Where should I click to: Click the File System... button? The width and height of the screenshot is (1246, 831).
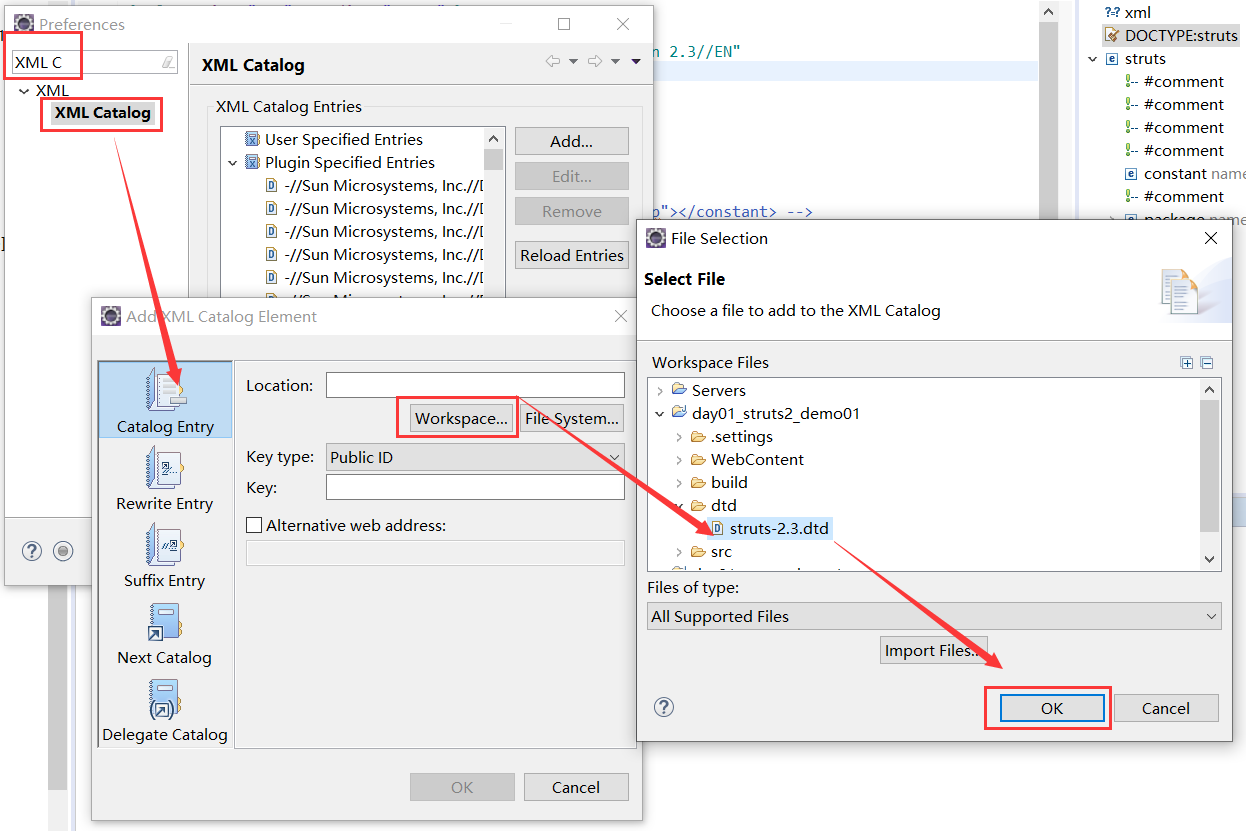(573, 418)
